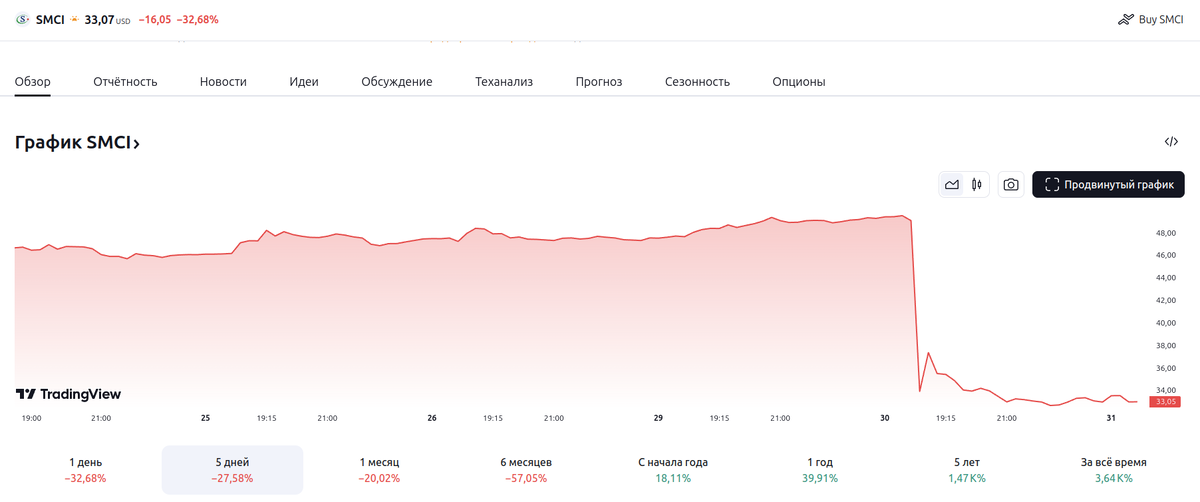This screenshot has width=1200, height=502.
Task: Choose the 5 лет range
Action: [x=967, y=470]
